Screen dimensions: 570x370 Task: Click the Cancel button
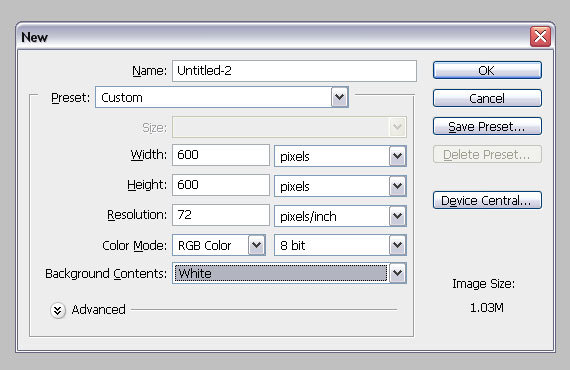[487, 98]
